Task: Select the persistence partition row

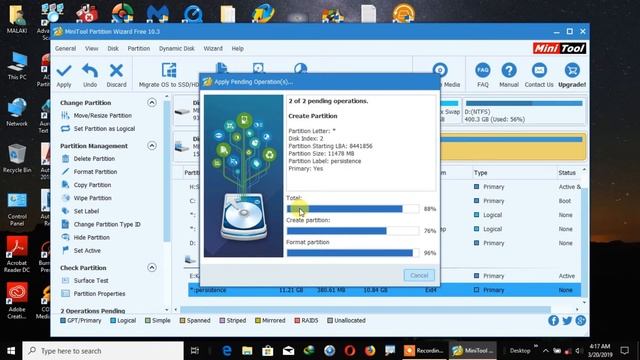Action: (384, 290)
